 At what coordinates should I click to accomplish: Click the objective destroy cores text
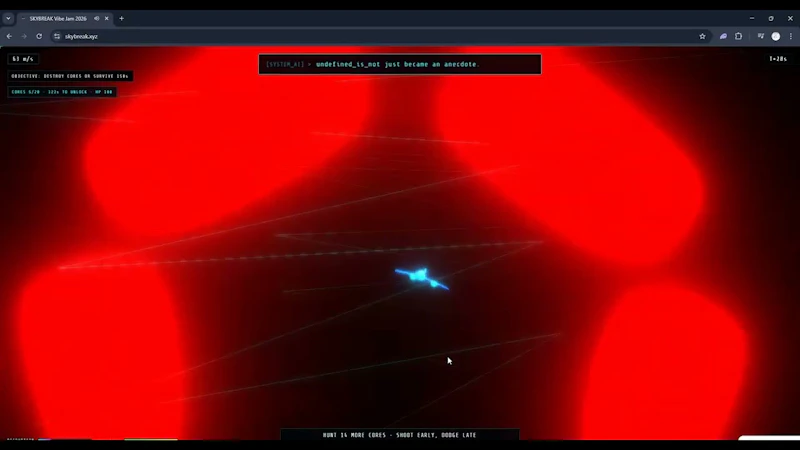[70, 76]
